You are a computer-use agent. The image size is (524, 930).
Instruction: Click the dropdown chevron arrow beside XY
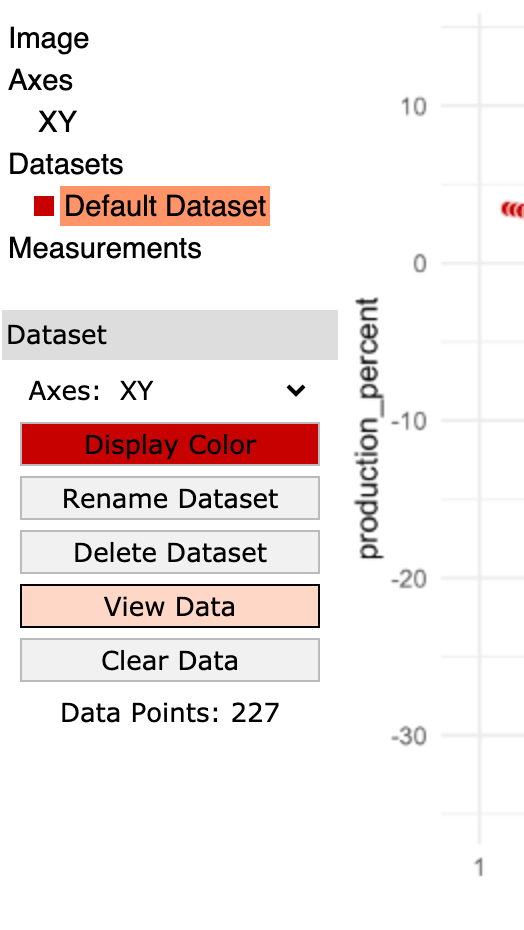(x=296, y=391)
